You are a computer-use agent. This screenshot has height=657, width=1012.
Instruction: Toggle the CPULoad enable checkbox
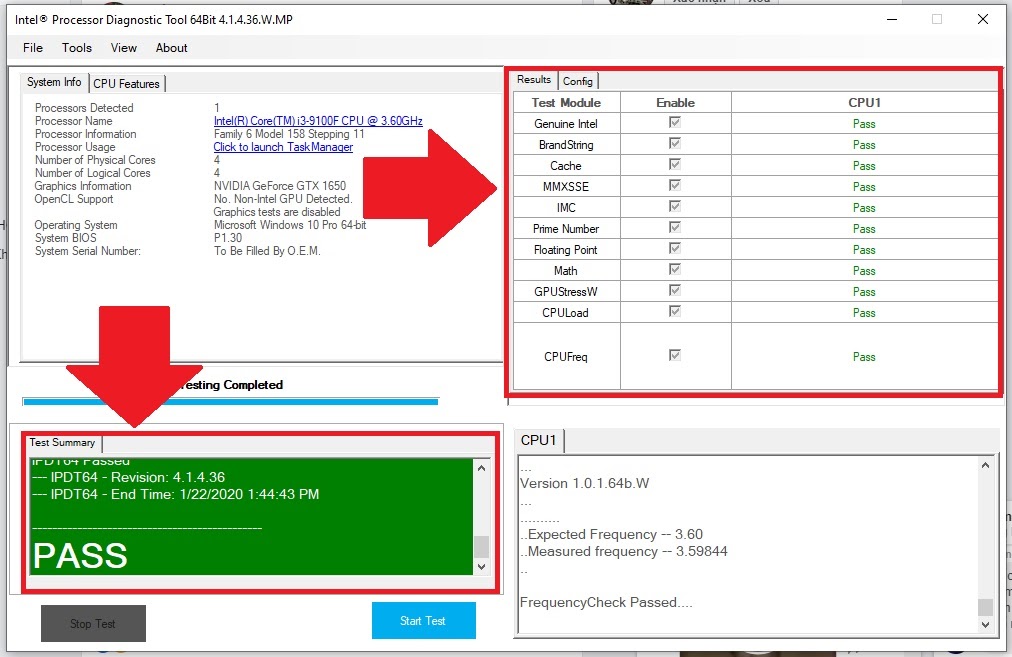(674, 312)
